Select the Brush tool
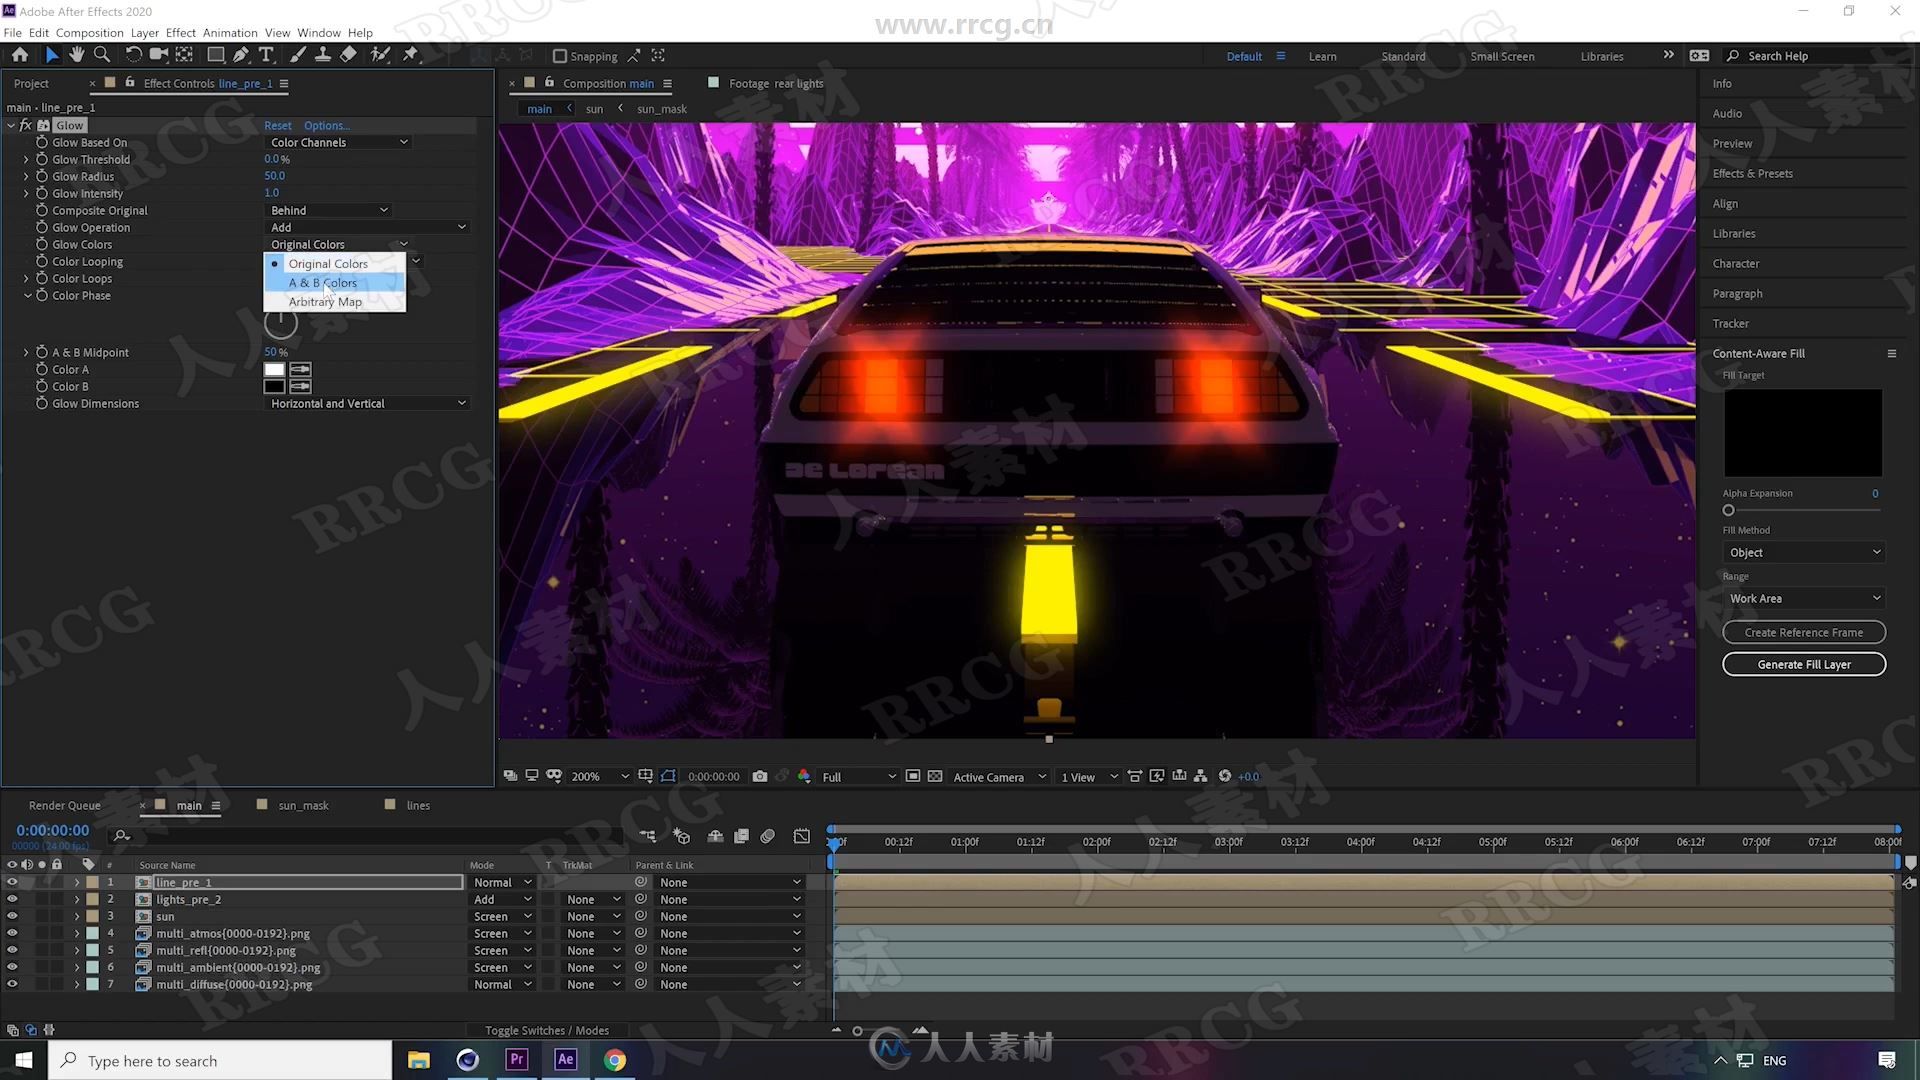1920x1080 pixels. click(x=298, y=55)
